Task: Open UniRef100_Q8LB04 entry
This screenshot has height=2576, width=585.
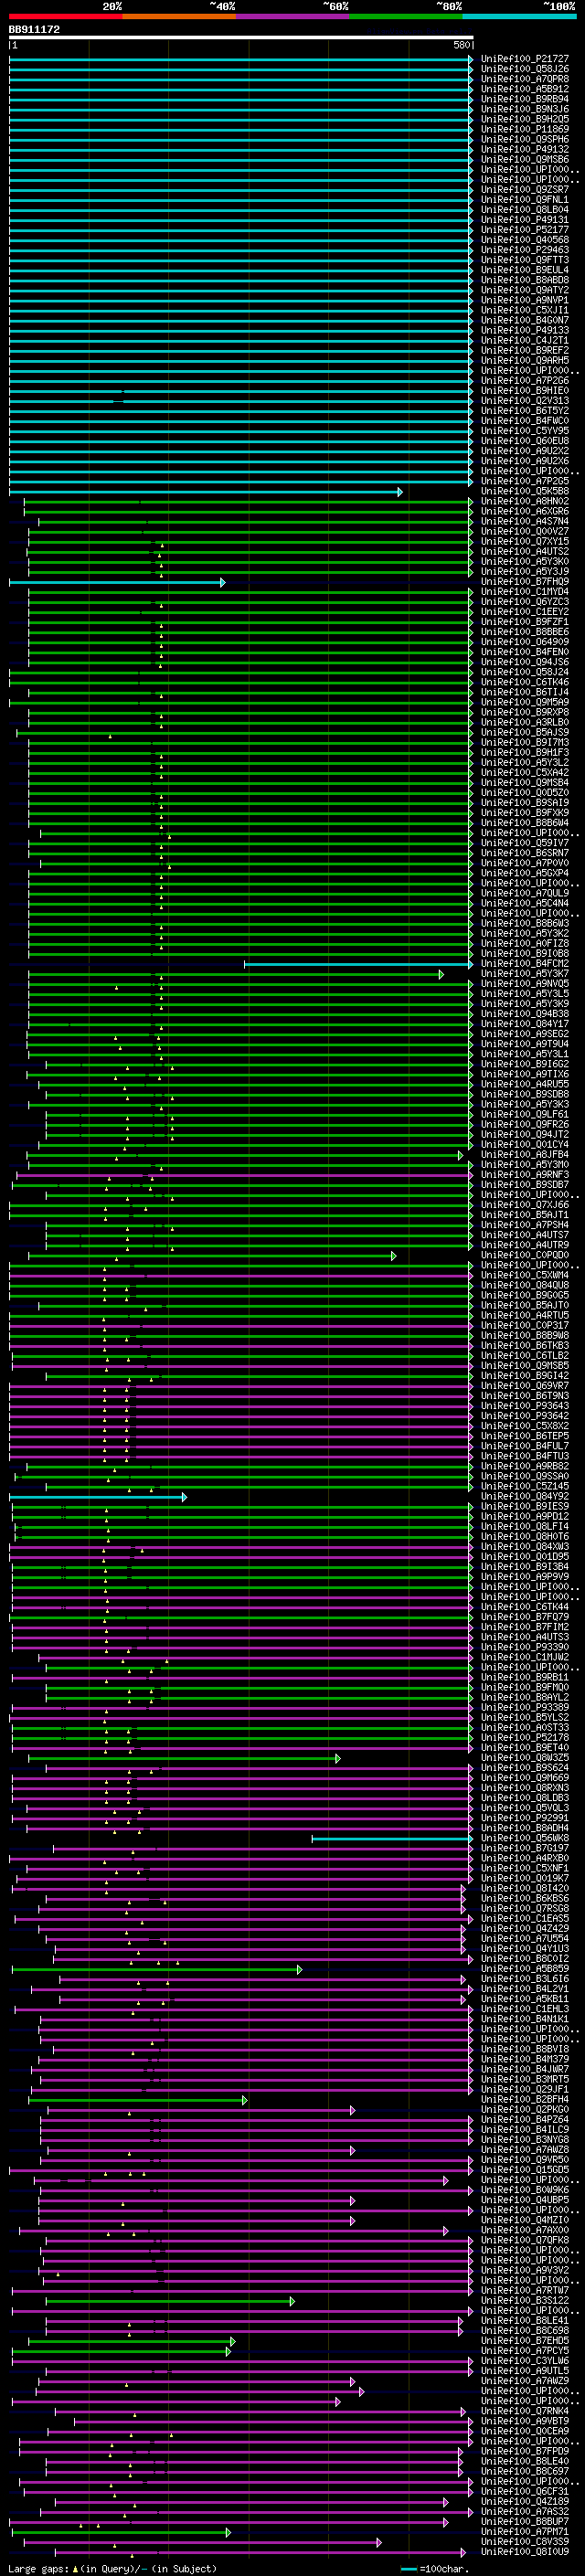Action: (524, 210)
